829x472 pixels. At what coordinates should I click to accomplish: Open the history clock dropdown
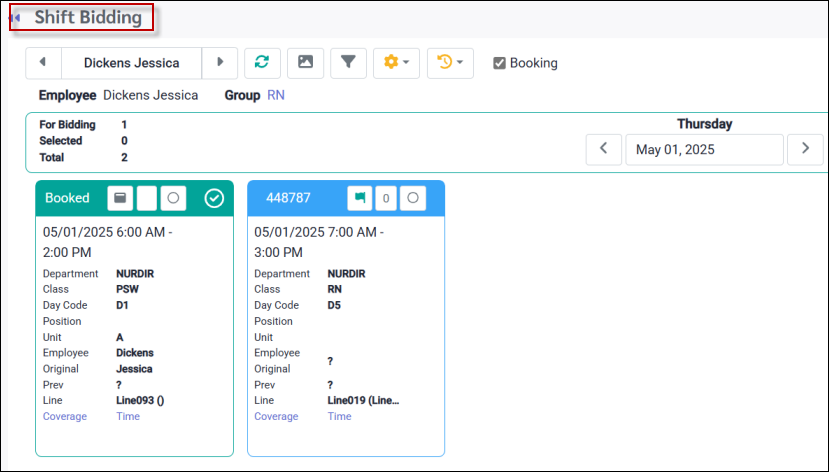[450, 62]
